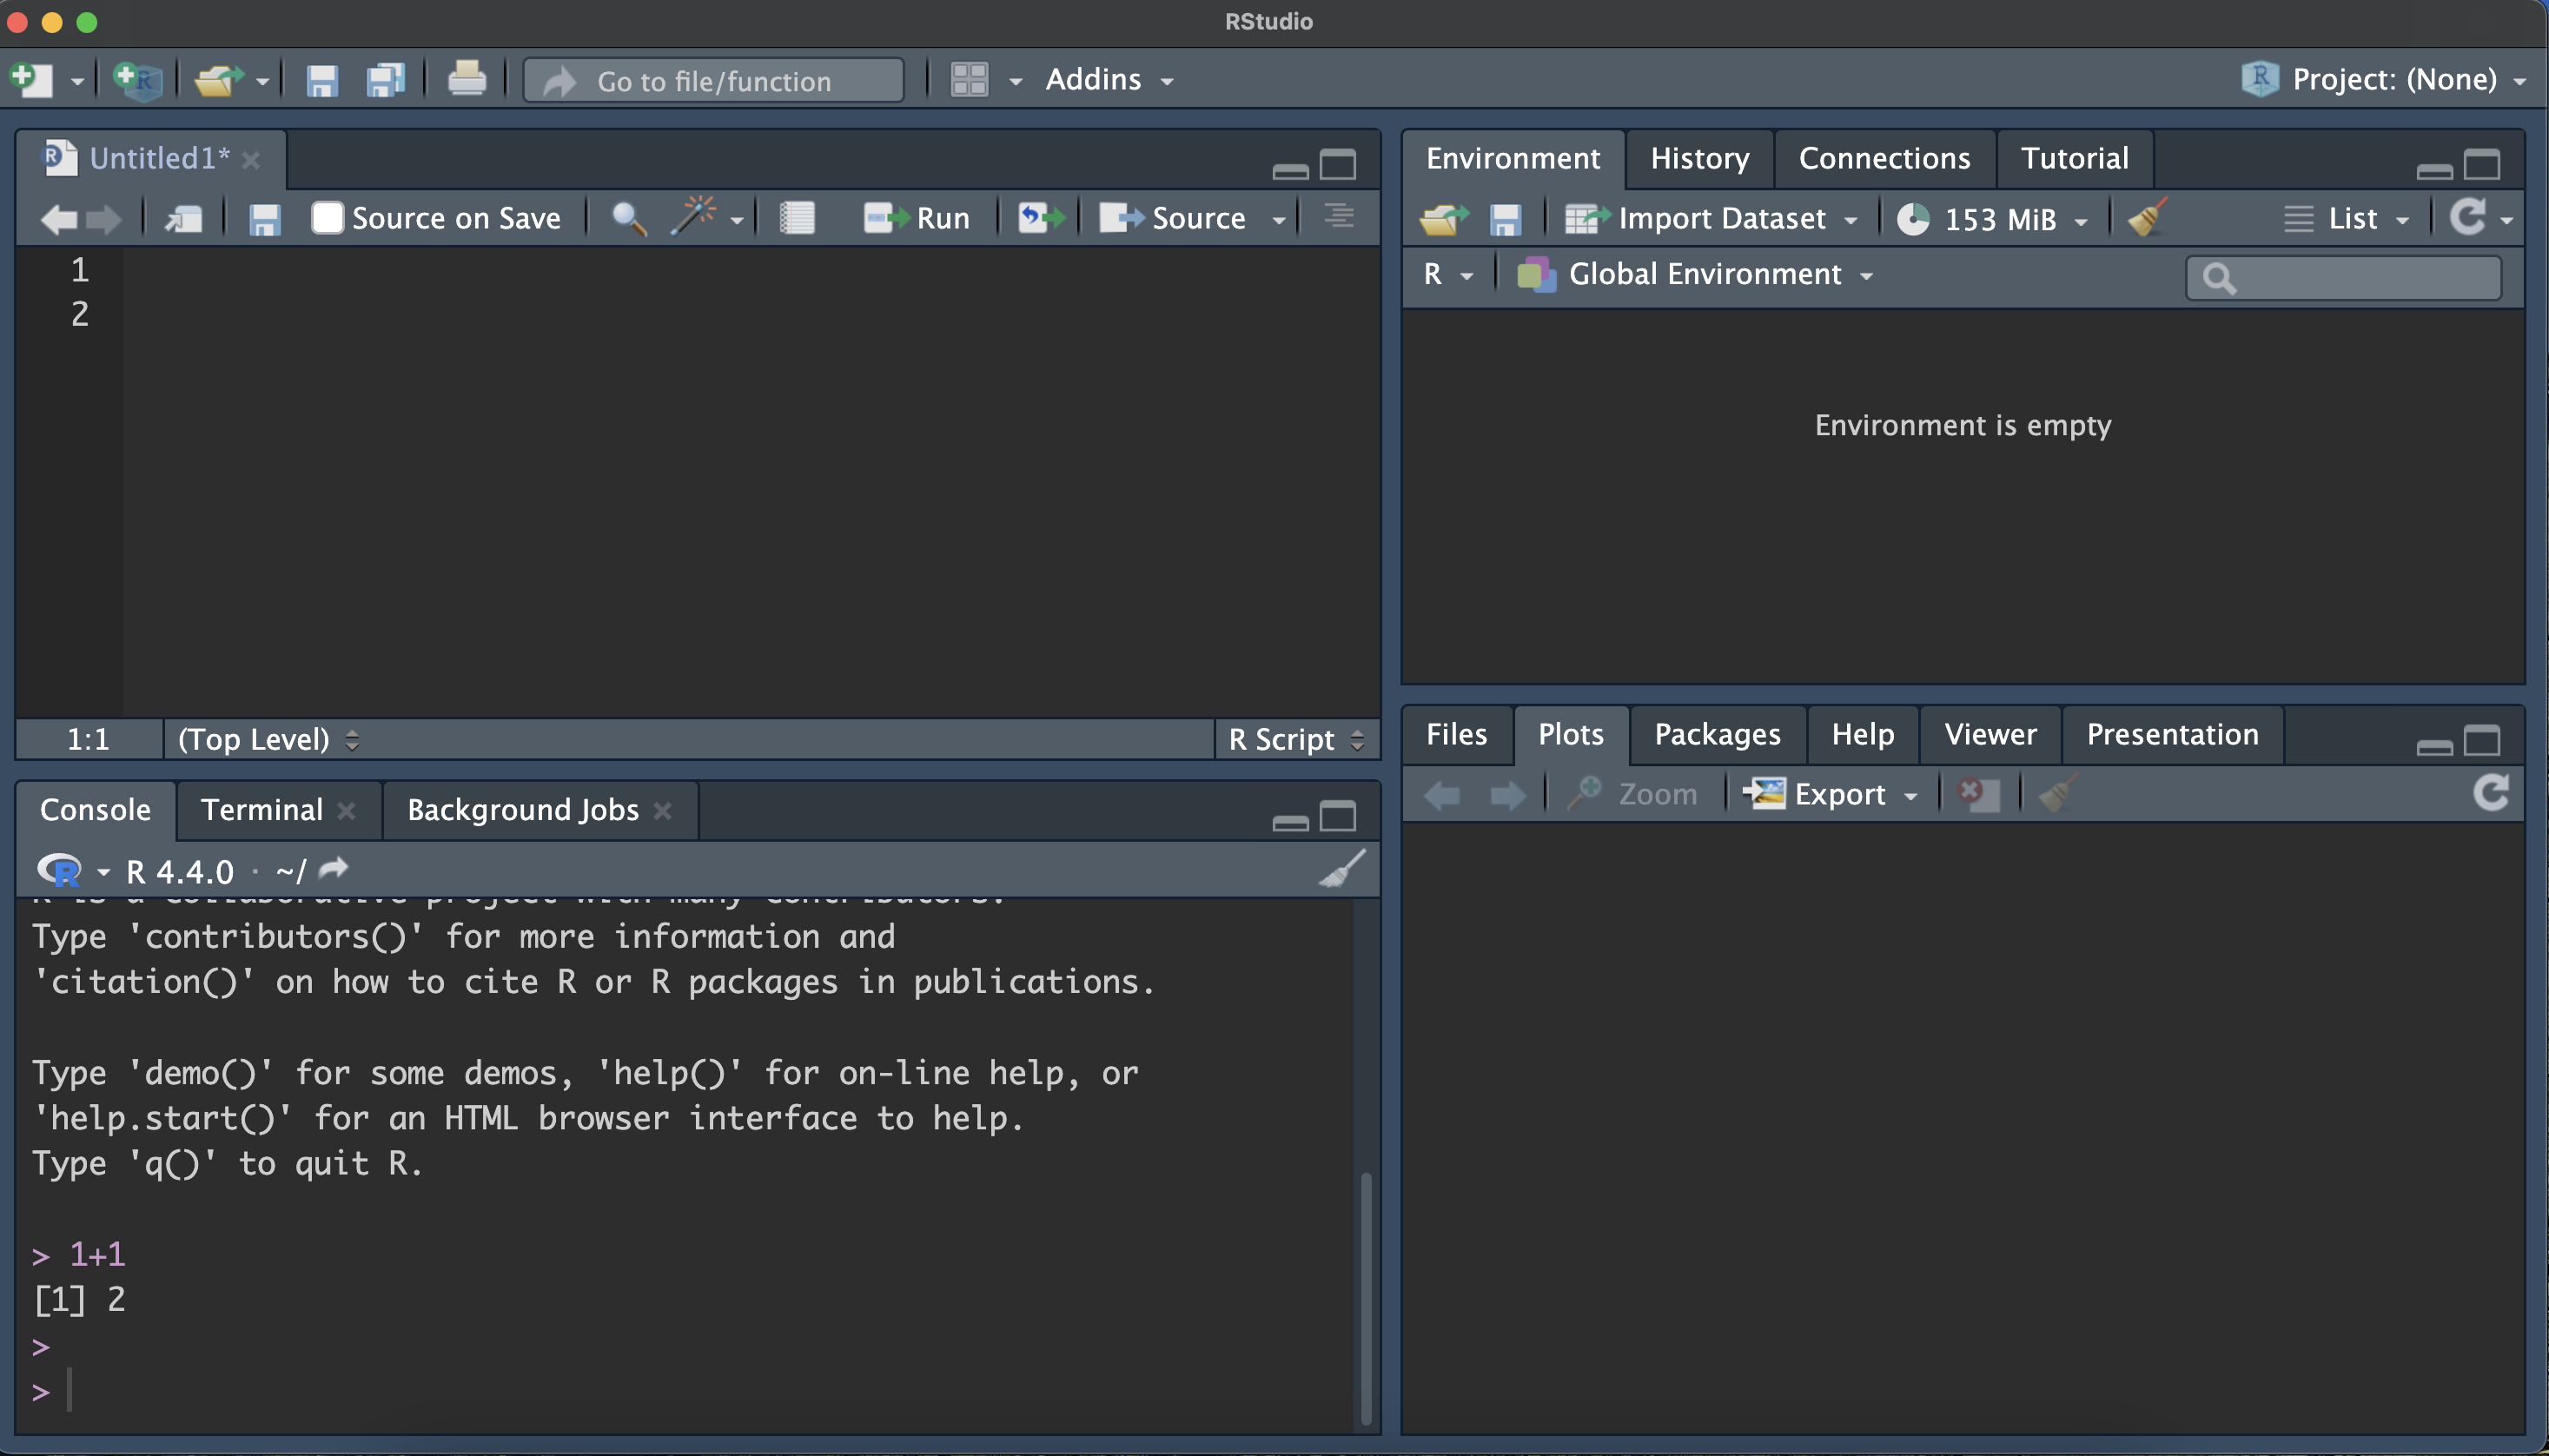
Task: Refresh the Environment pane
Action: coord(2468,216)
